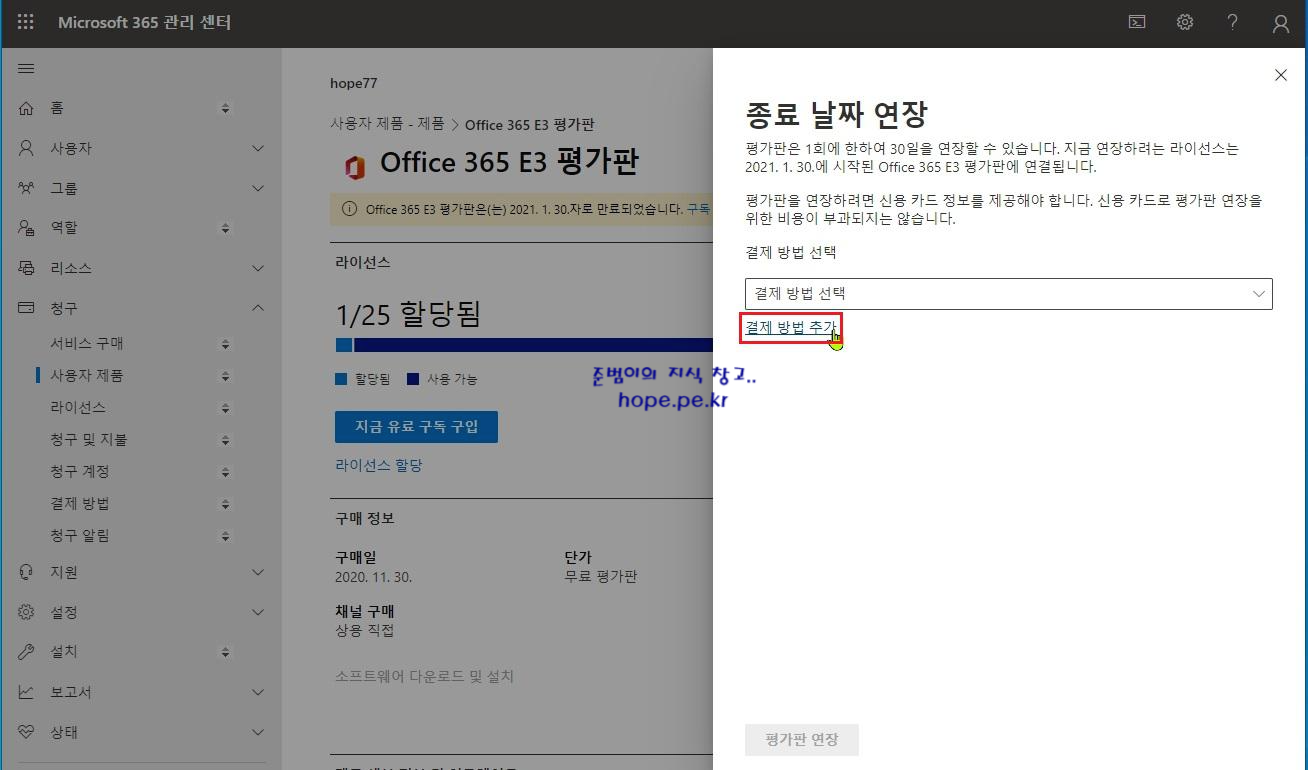This screenshot has width=1308, height=770.
Task: Open 결제 방법 in sidebar
Action: pos(80,504)
